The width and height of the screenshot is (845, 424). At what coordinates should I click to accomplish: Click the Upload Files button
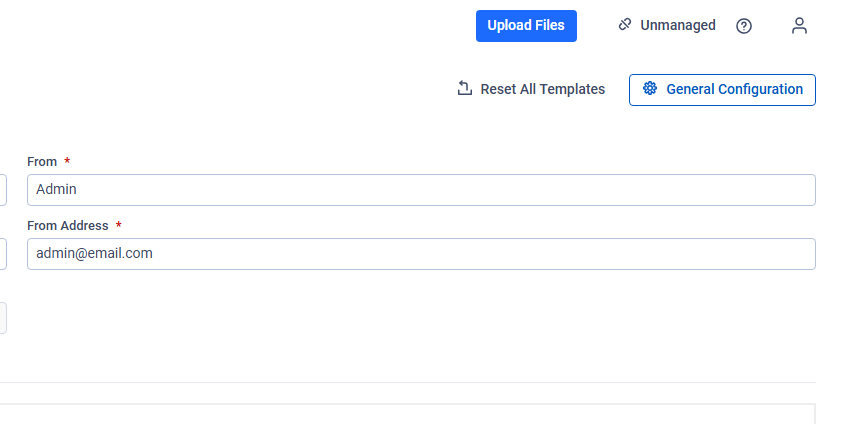point(526,25)
